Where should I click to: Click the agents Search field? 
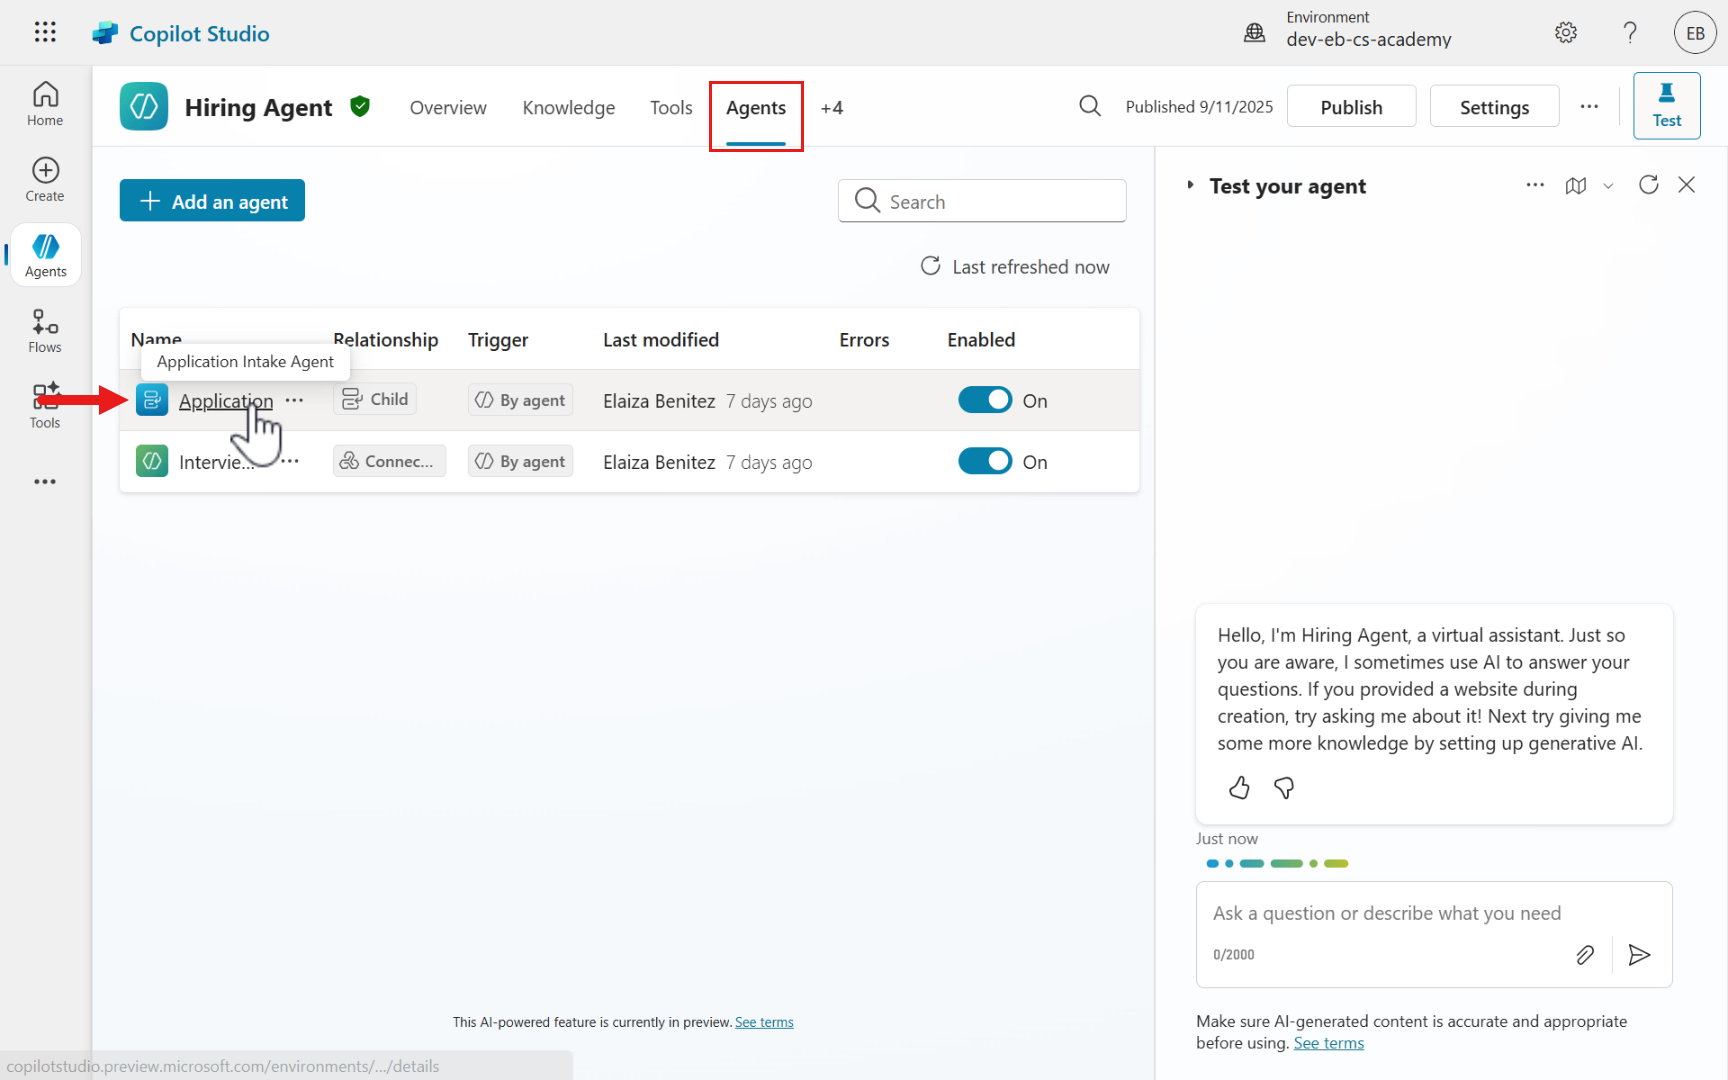tap(982, 201)
